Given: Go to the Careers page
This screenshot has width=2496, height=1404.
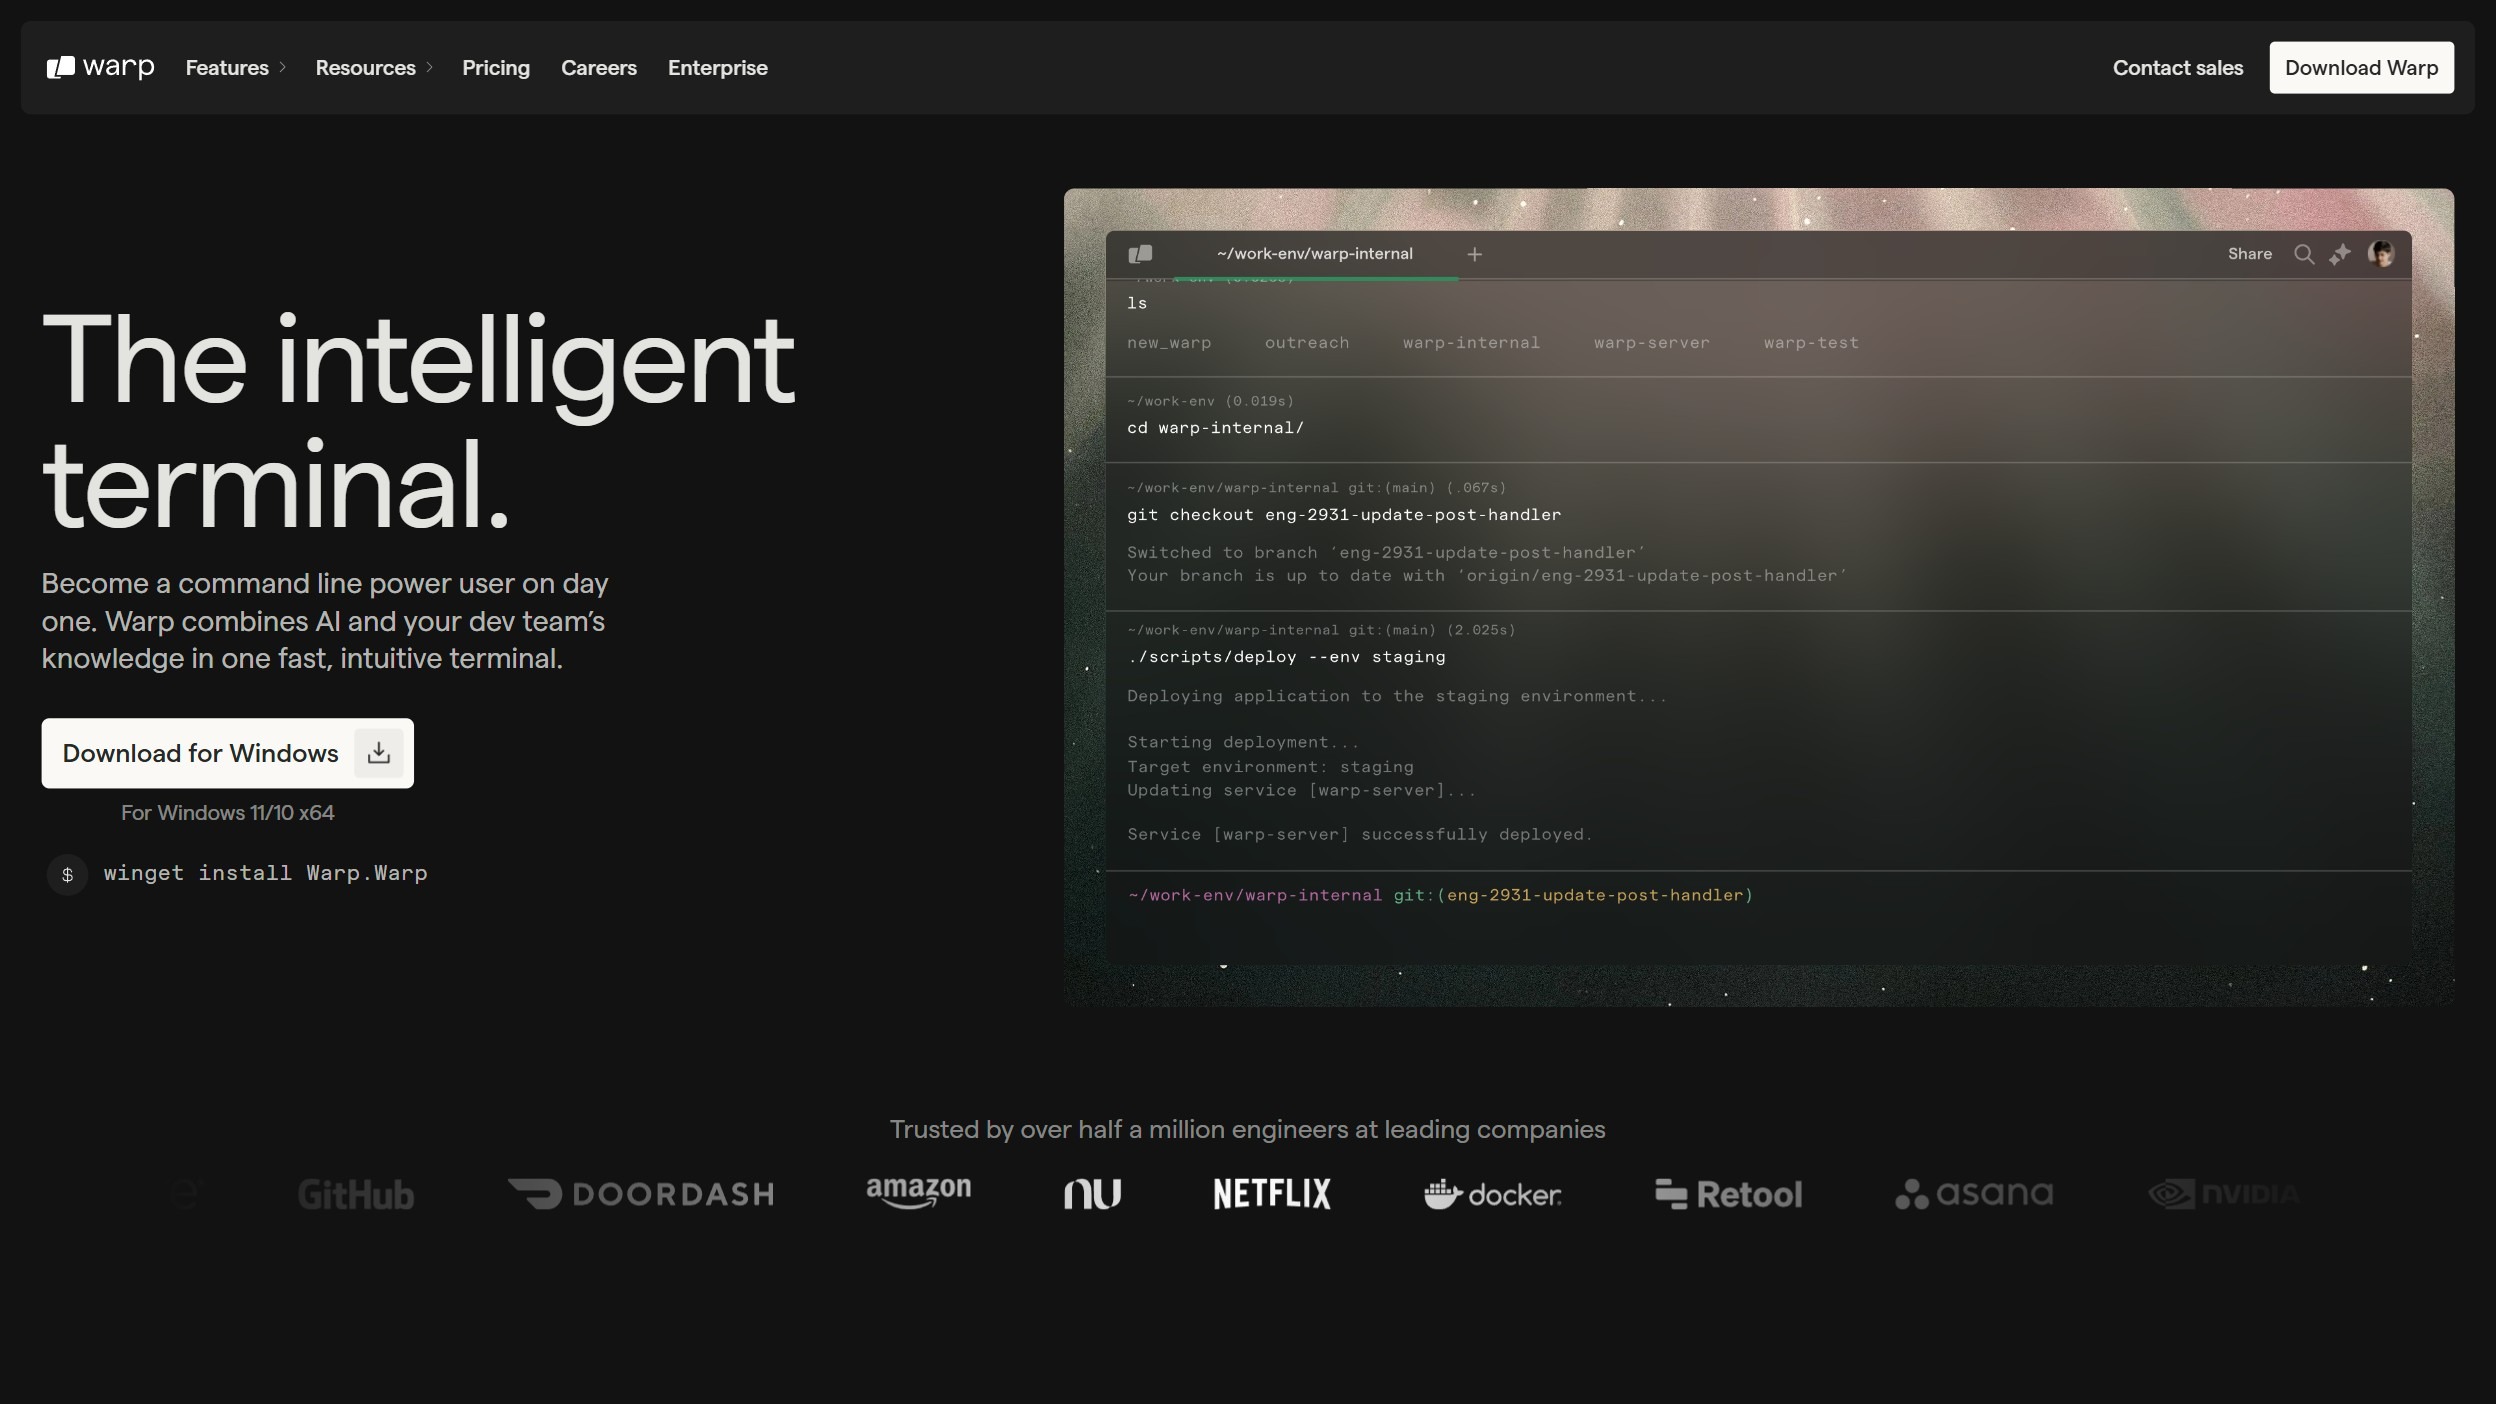Looking at the screenshot, I should point(598,67).
